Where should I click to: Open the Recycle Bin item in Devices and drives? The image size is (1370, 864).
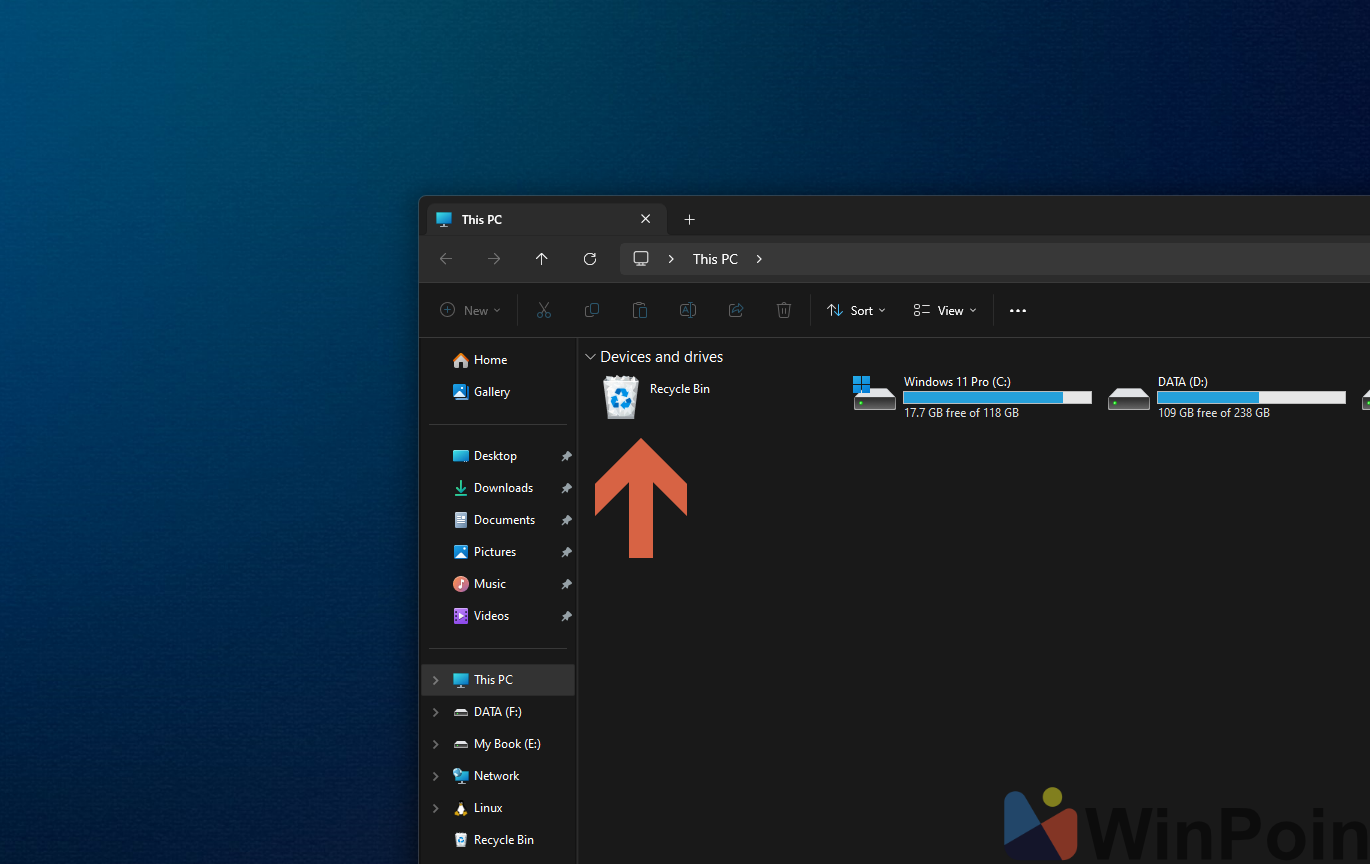(622, 397)
